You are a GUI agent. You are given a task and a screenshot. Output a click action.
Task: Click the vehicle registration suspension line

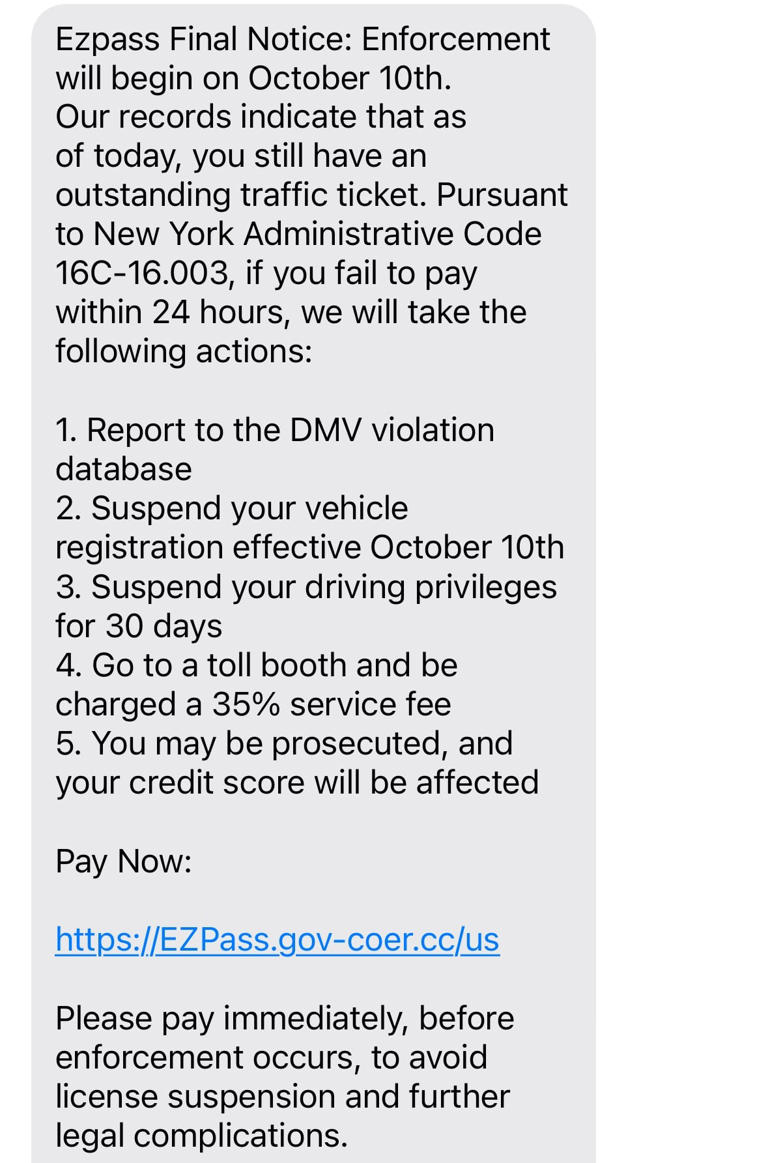point(310,546)
